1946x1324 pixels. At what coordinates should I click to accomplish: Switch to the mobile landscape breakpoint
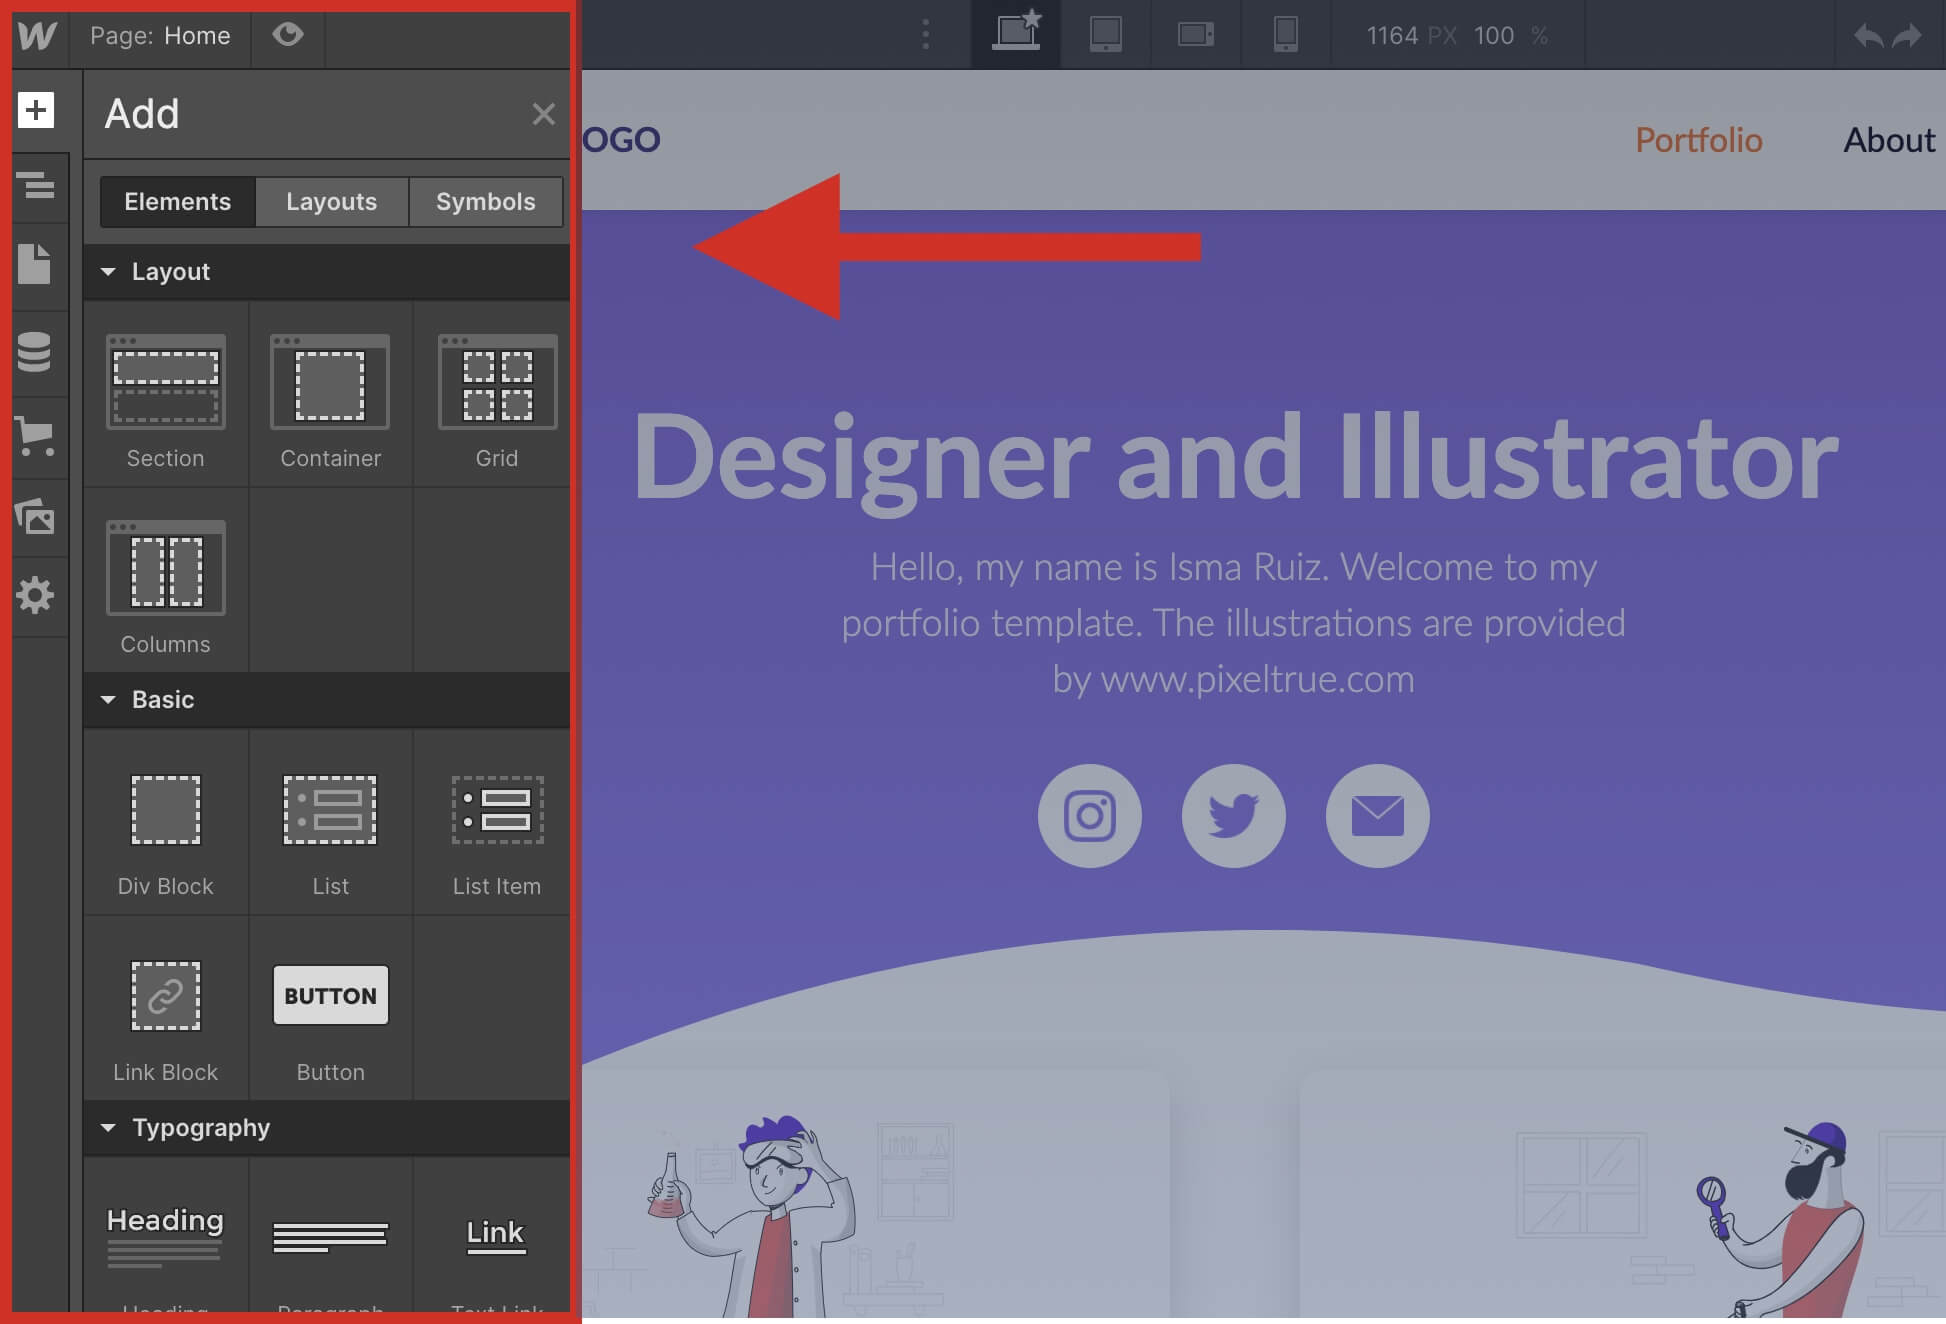(x=1196, y=34)
